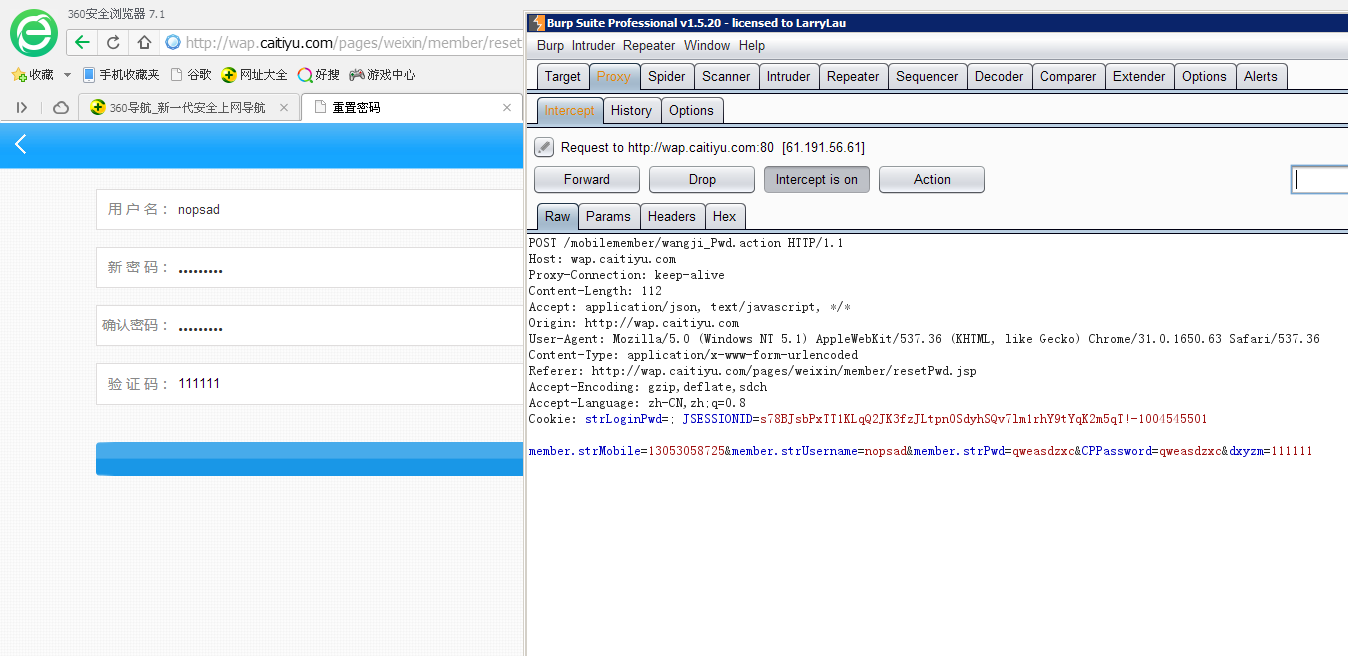The width and height of the screenshot is (1348, 656).
Task: Switch to the Intruder tool tab
Action: [x=788, y=77]
